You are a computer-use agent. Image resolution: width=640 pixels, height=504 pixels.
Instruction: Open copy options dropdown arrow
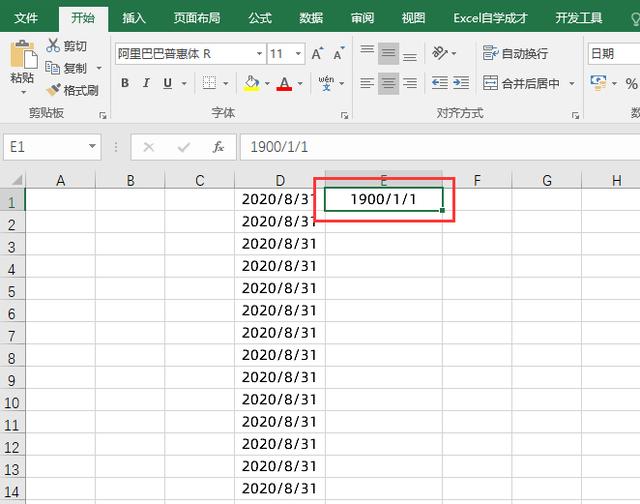[x=99, y=68]
